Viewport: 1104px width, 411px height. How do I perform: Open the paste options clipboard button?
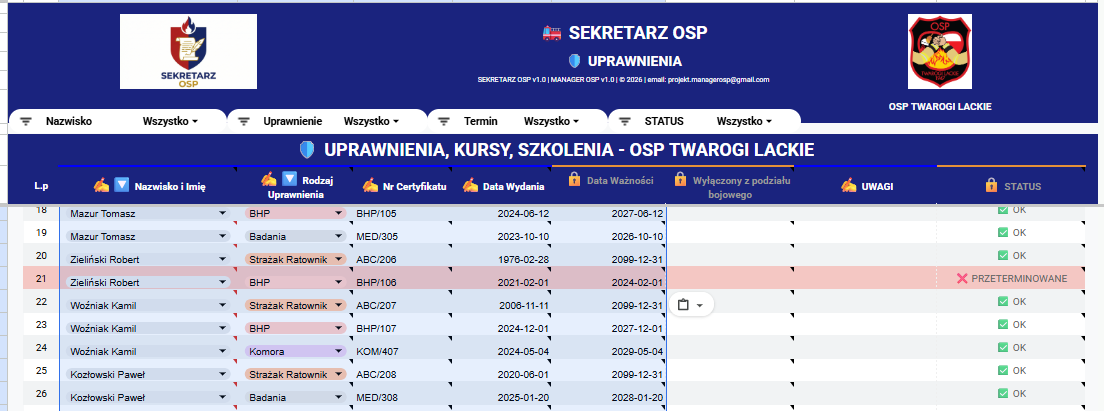point(691,305)
